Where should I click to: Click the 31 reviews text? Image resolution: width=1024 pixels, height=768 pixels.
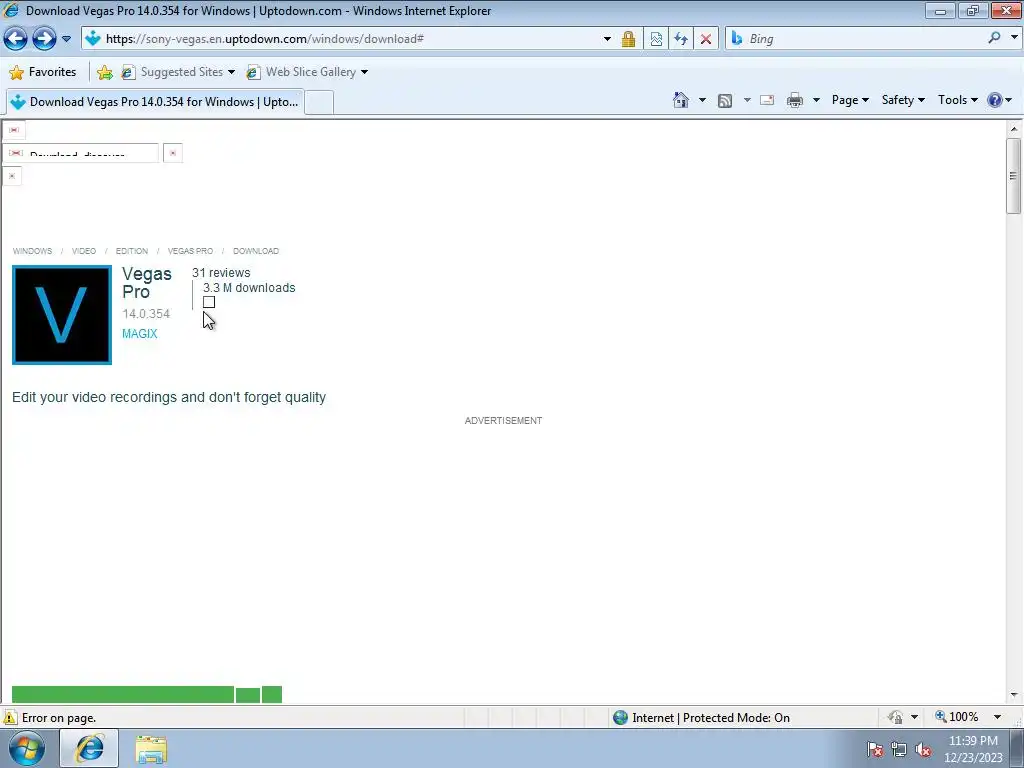coord(221,273)
